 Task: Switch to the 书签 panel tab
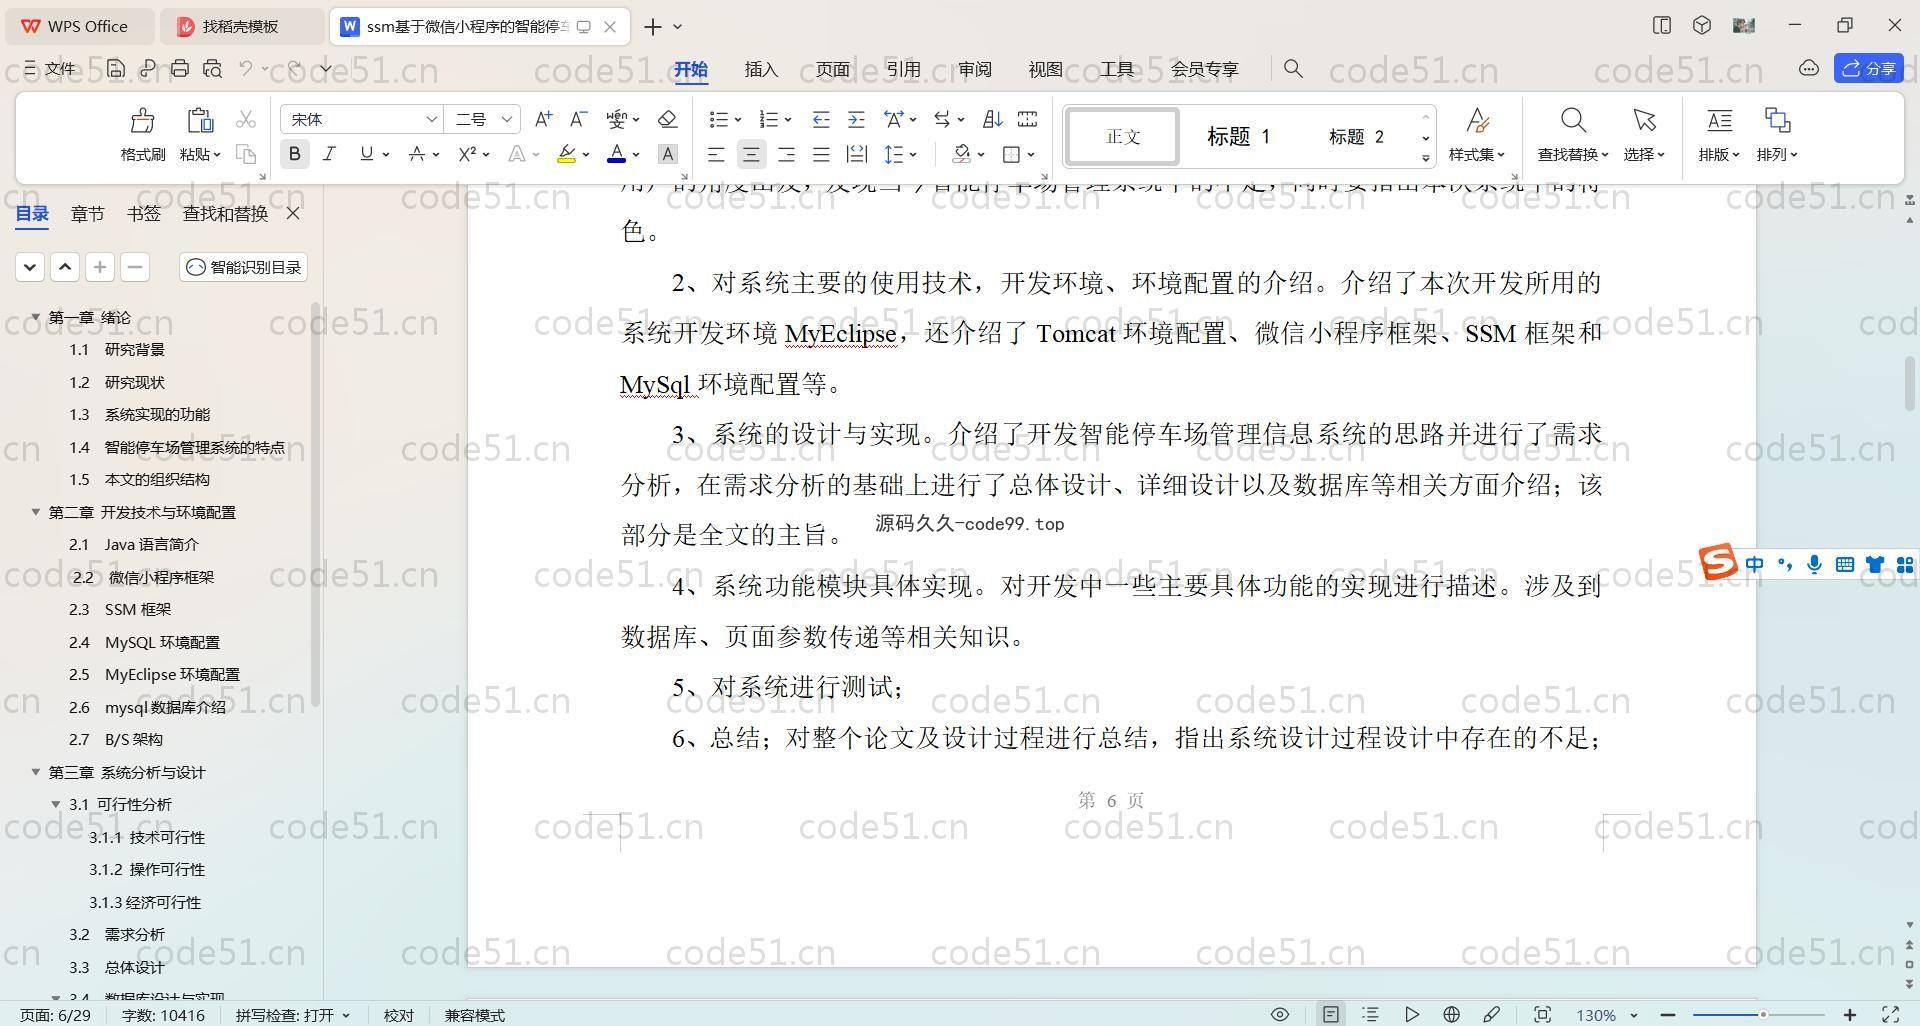click(x=144, y=213)
